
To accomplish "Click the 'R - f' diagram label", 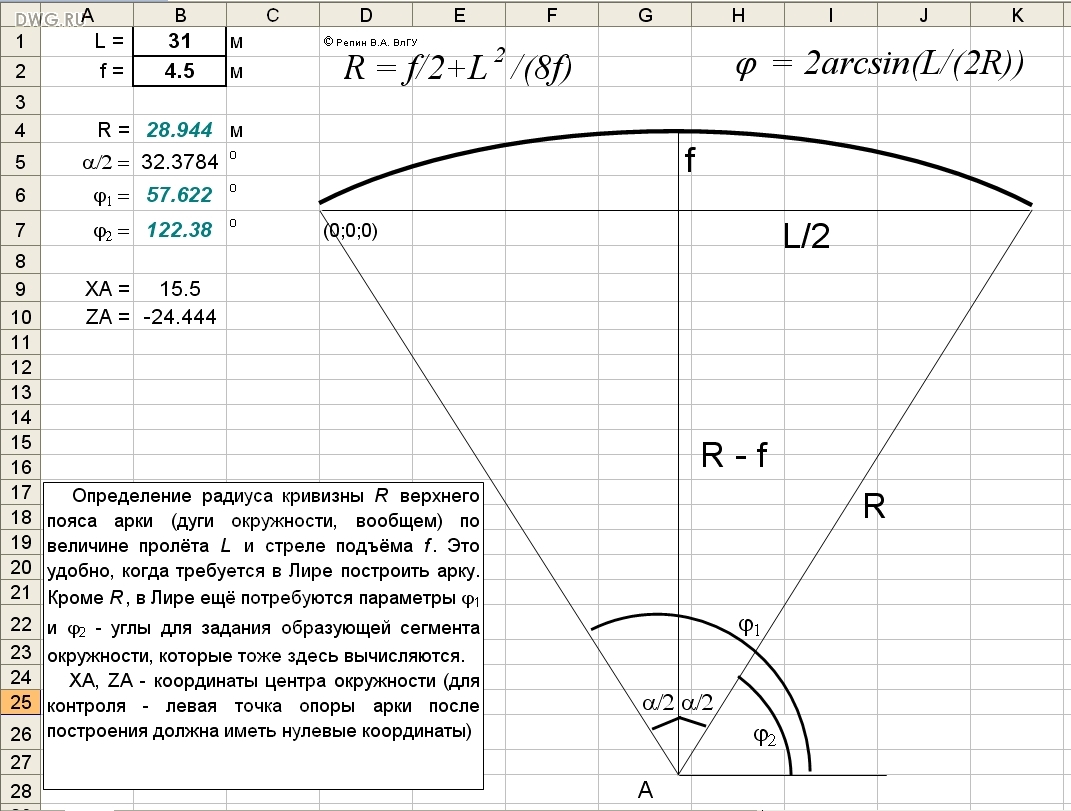I will 734,455.
